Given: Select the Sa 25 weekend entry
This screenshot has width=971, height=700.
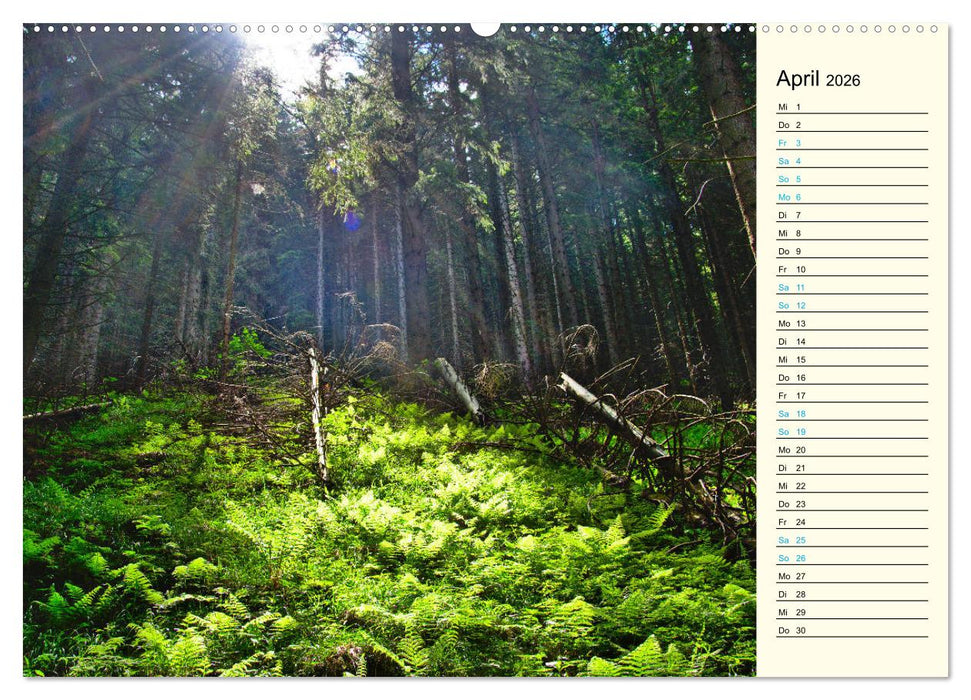Looking at the screenshot, I should pos(790,540).
